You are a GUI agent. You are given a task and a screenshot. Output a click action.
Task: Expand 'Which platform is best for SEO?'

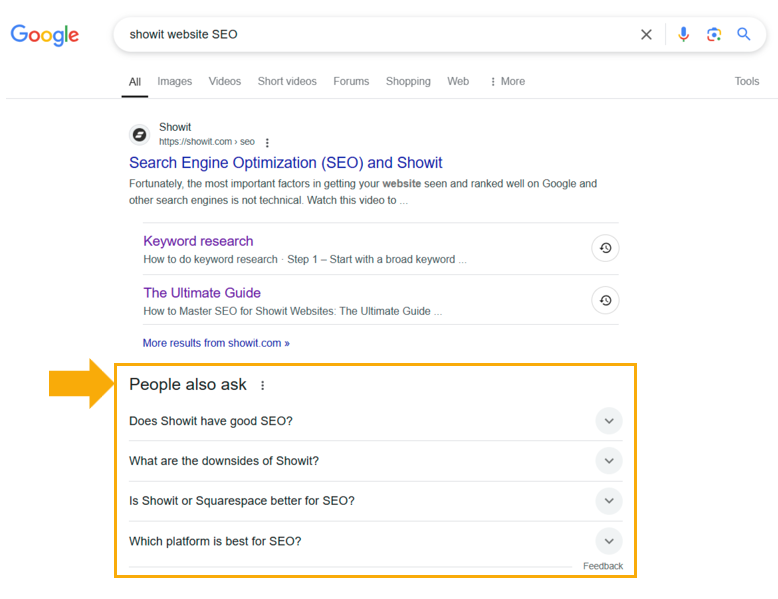[x=376, y=541]
